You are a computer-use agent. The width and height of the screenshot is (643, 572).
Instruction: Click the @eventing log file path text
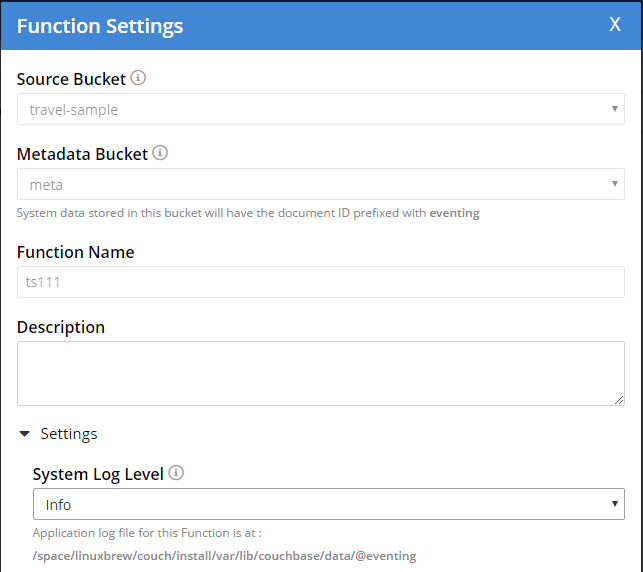(224, 556)
